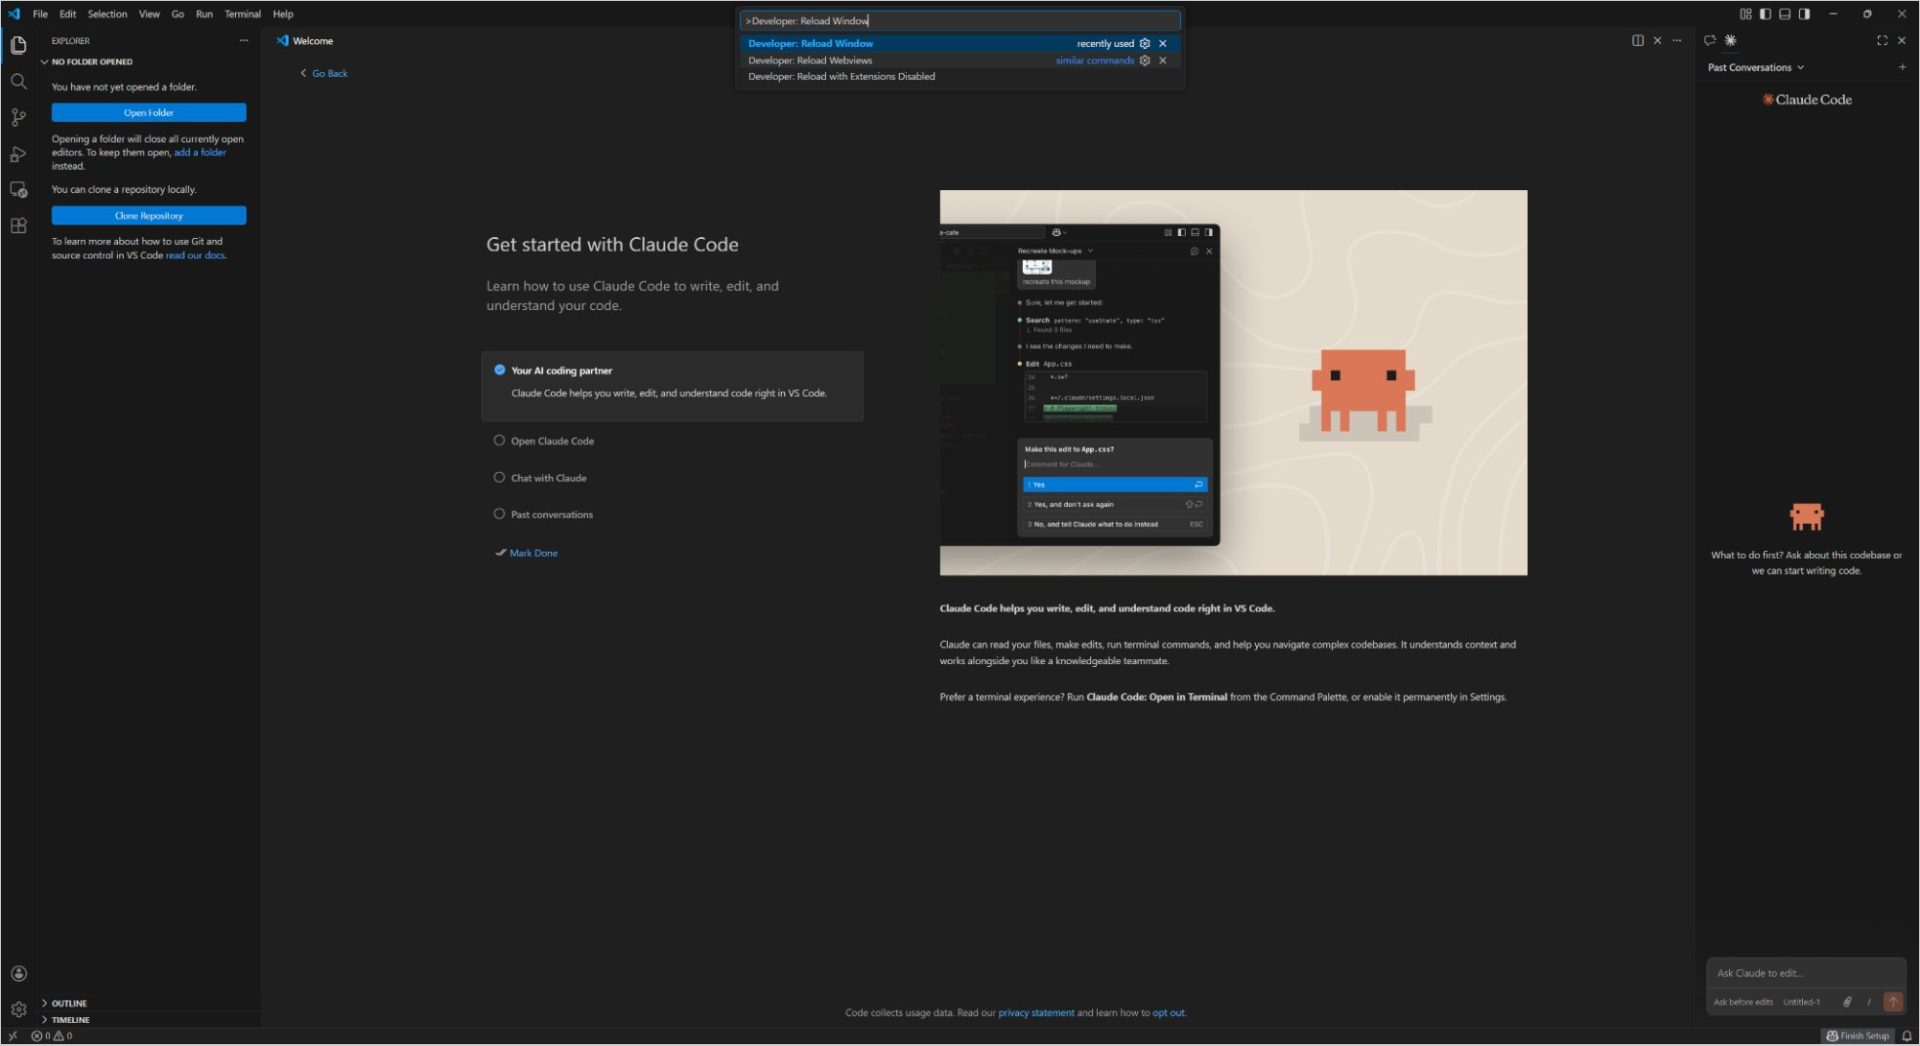This screenshot has width=1920, height=1046.
Task: Open the Run and Debug view
Action: point(18,153)
